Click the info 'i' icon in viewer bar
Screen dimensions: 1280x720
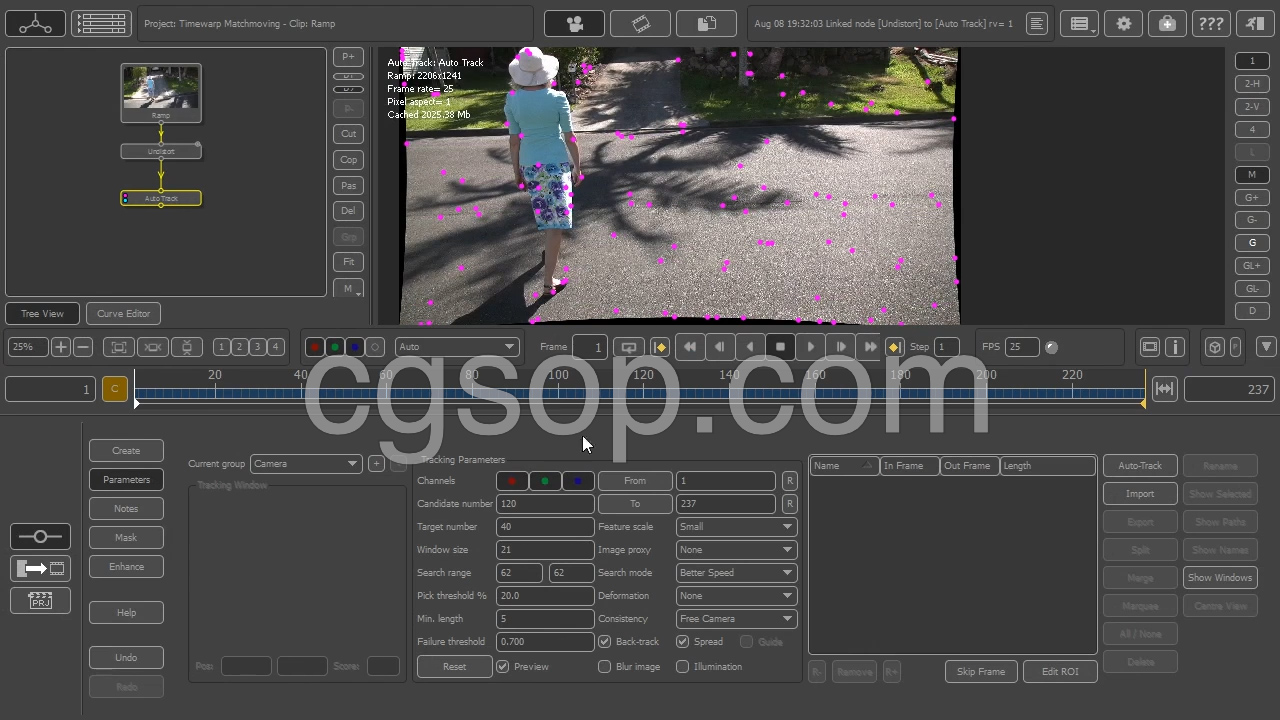pyautogui.click(x=1175, y=347)
